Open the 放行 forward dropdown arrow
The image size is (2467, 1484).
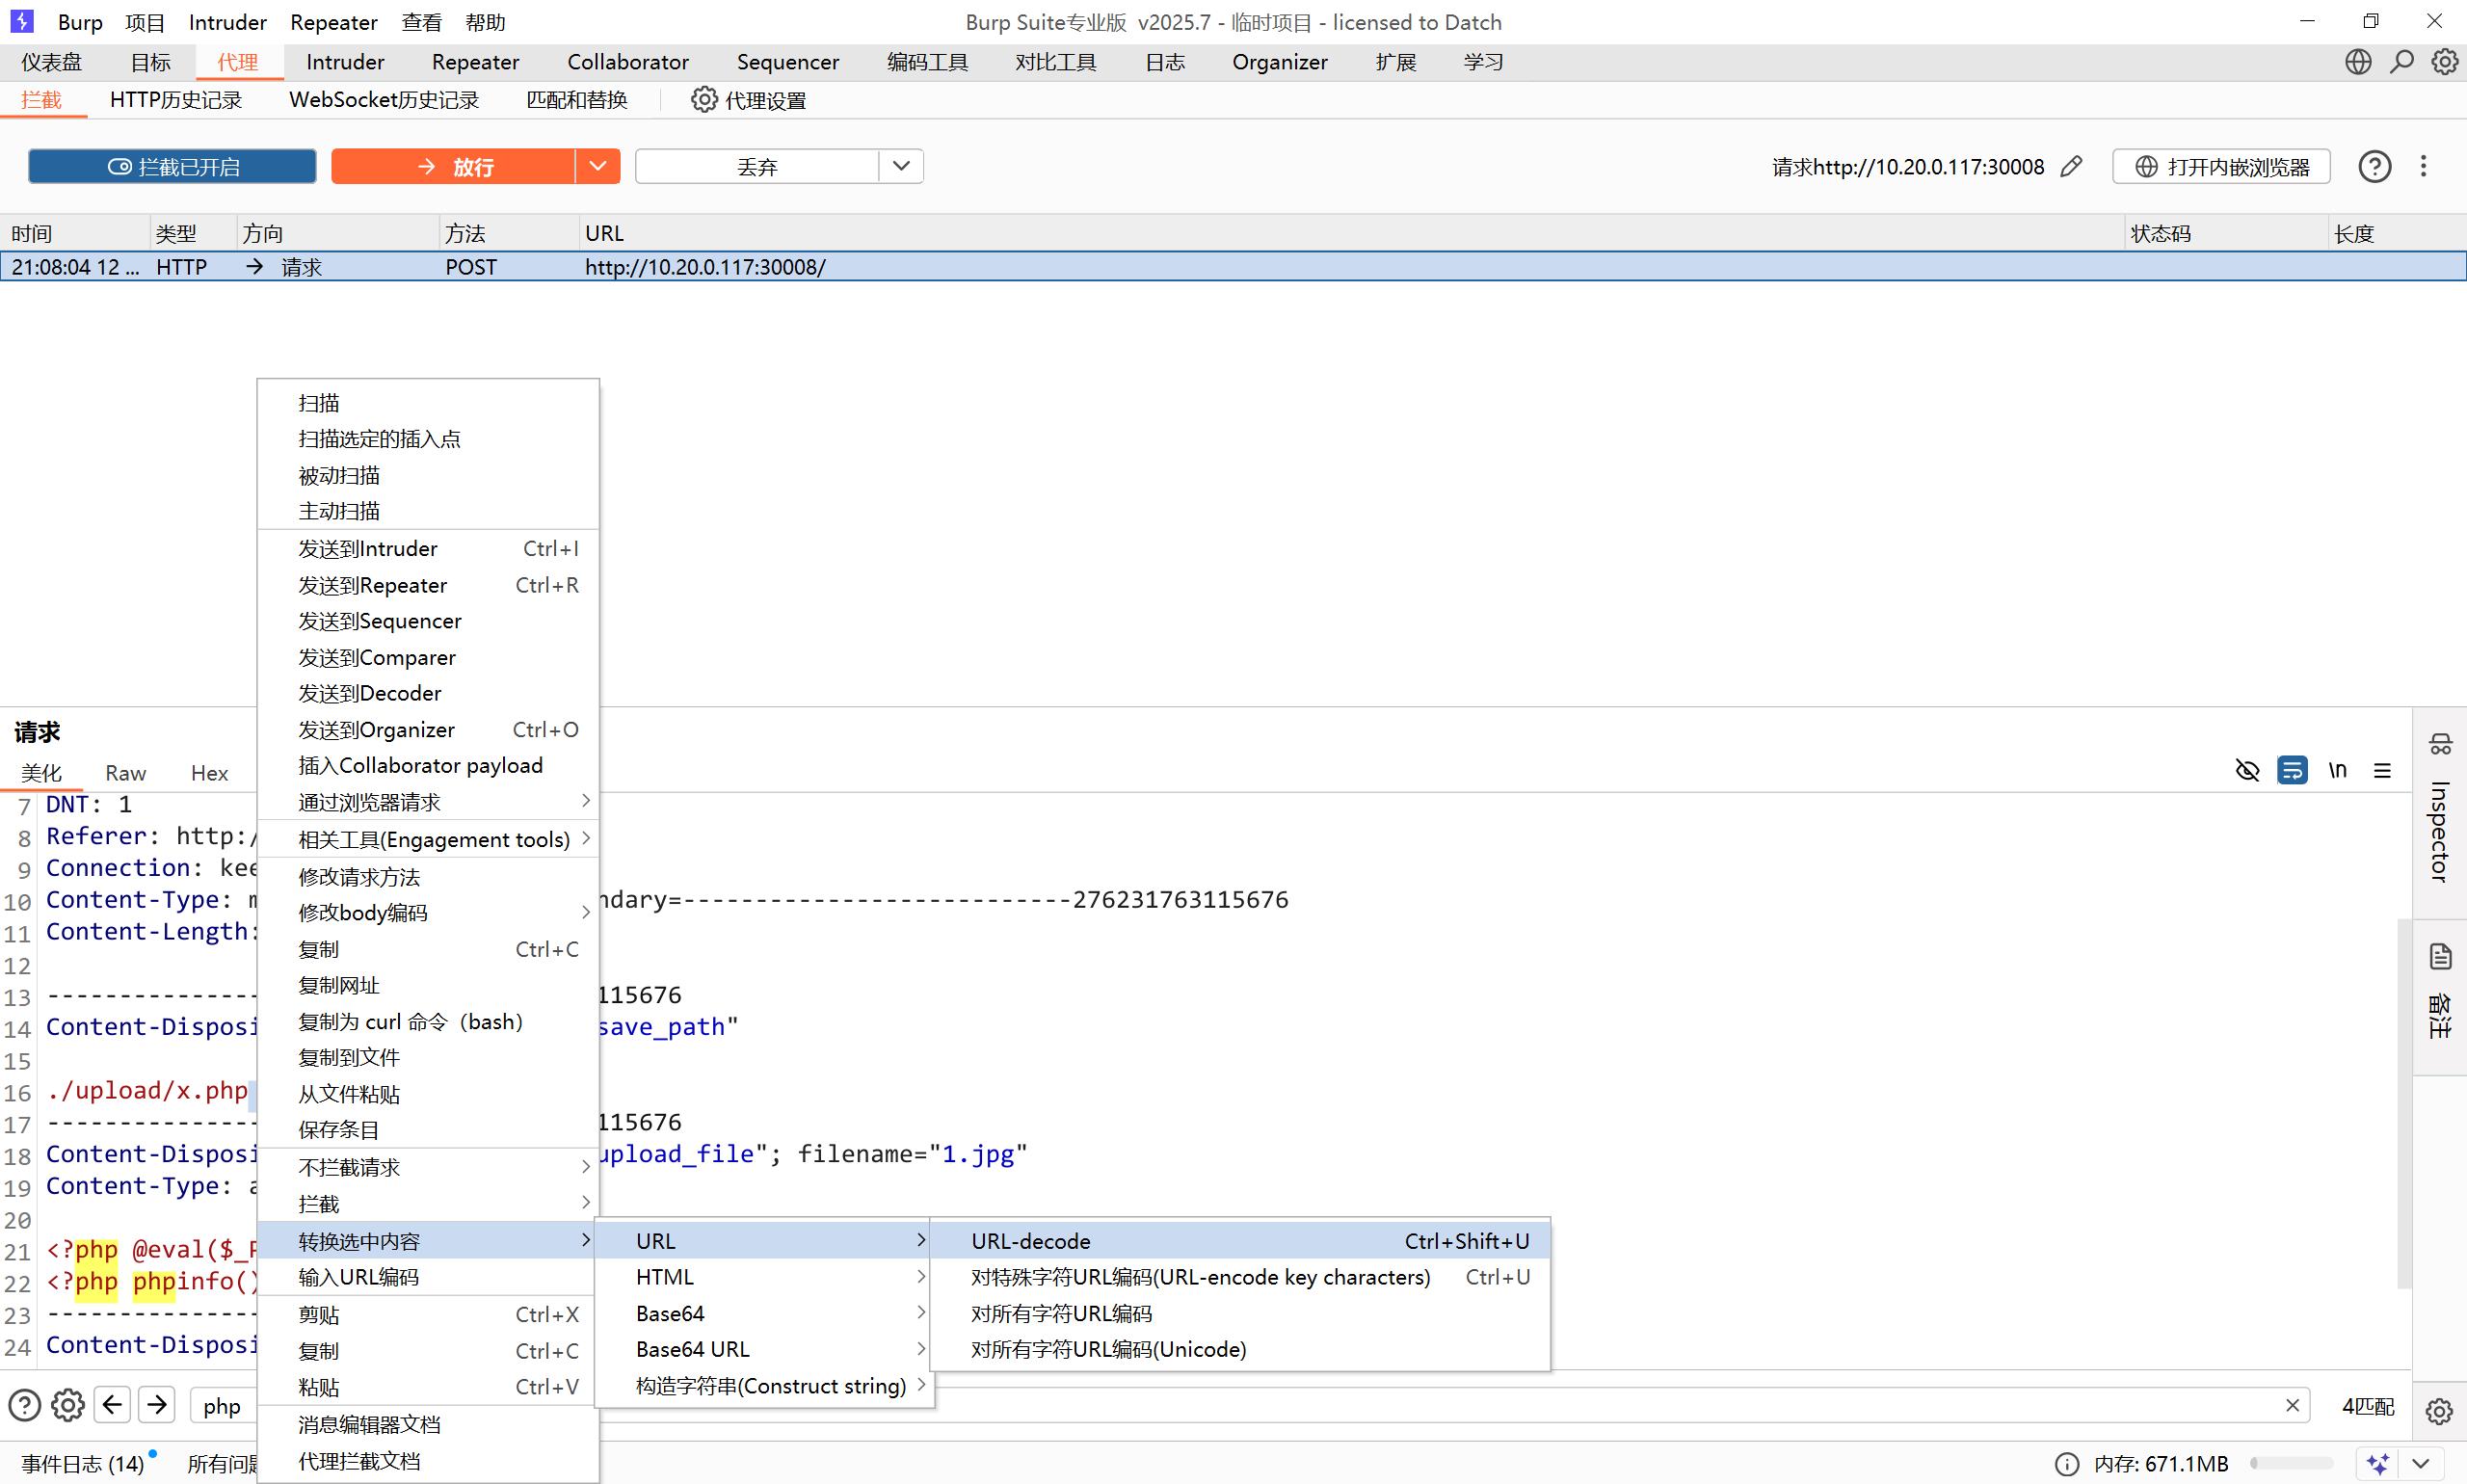[x=597, y=166]
